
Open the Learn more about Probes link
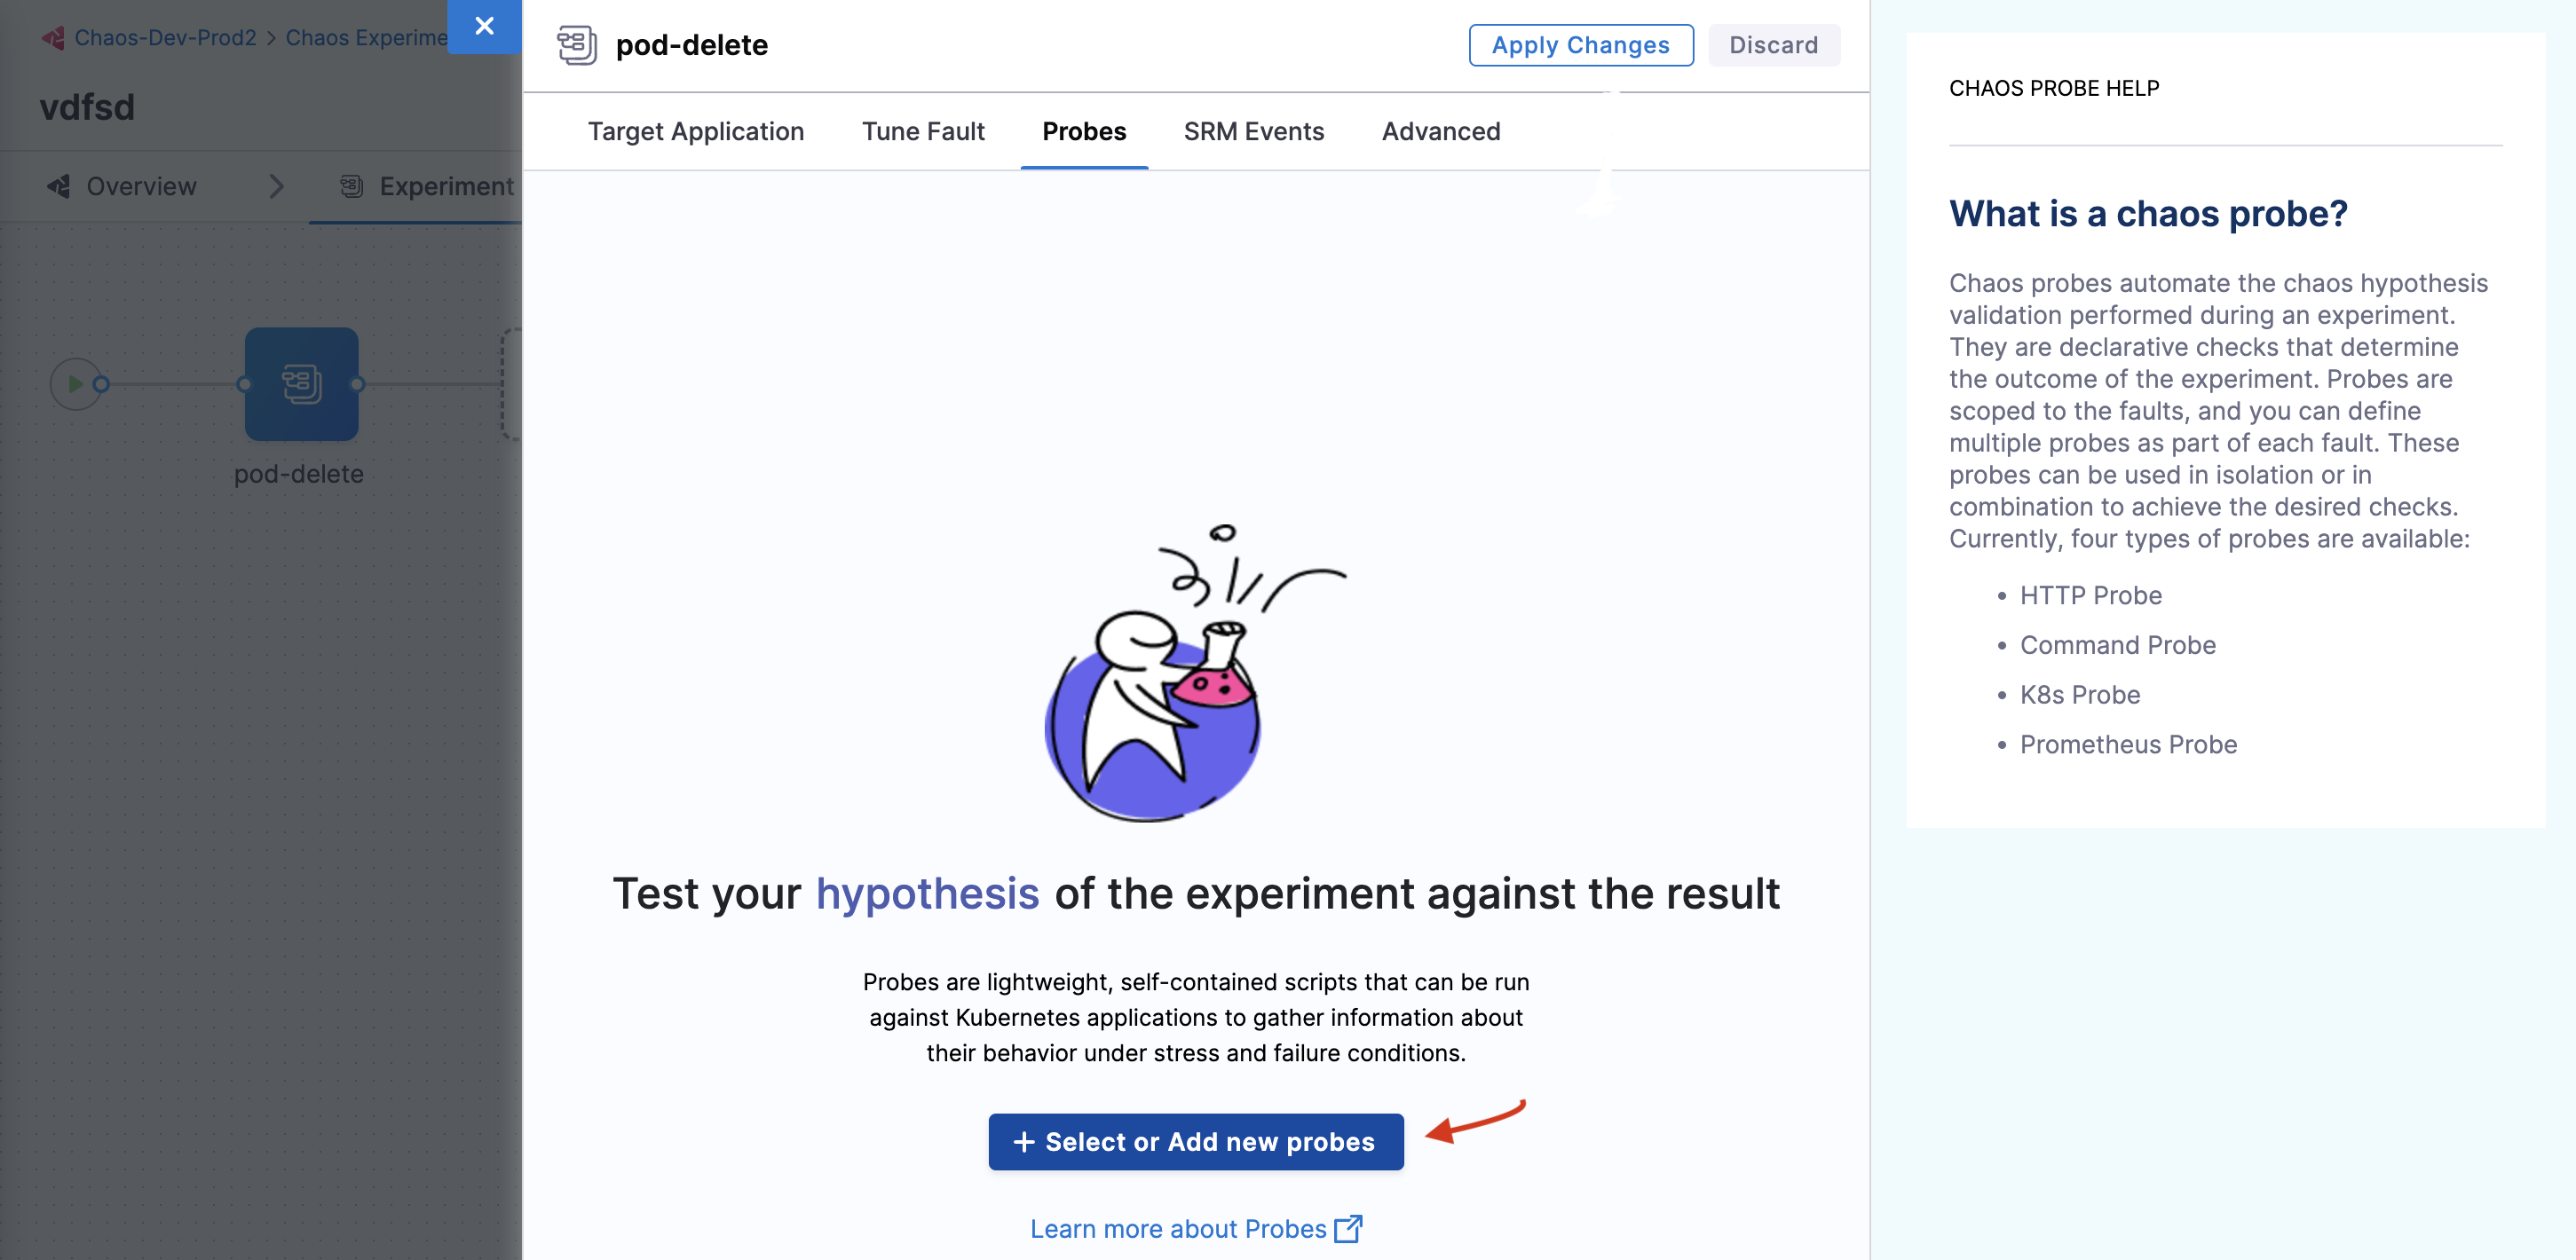[x=1178, y=1228]
